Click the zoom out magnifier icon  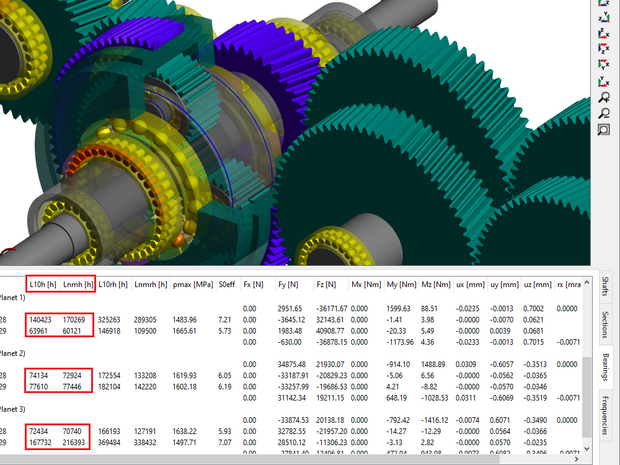tap(604, 113)
